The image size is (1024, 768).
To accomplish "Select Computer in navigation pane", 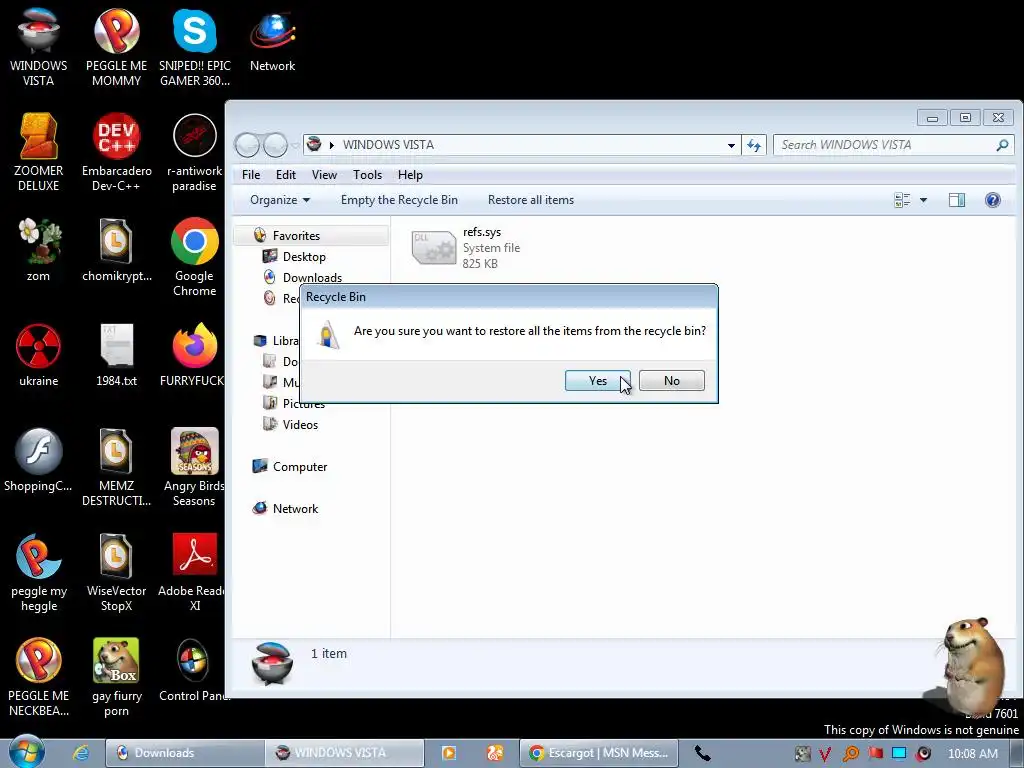I will 299,467.
